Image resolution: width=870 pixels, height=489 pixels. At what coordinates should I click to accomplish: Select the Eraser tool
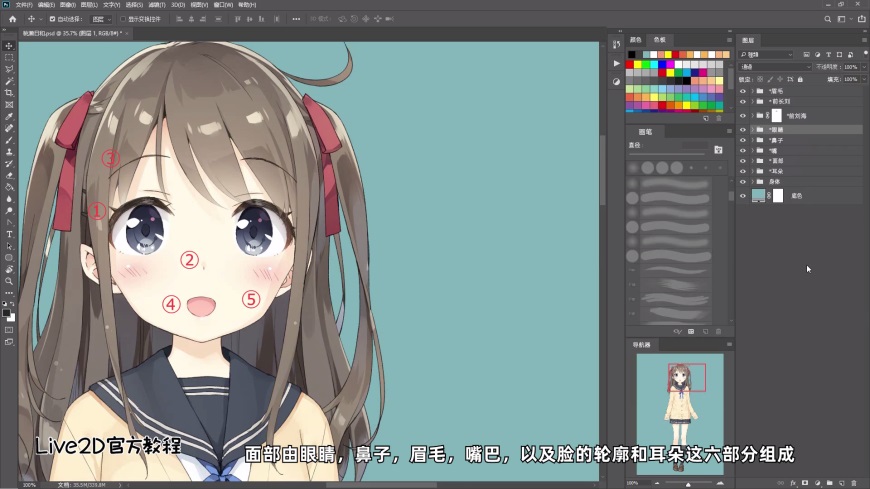[9, 175]
